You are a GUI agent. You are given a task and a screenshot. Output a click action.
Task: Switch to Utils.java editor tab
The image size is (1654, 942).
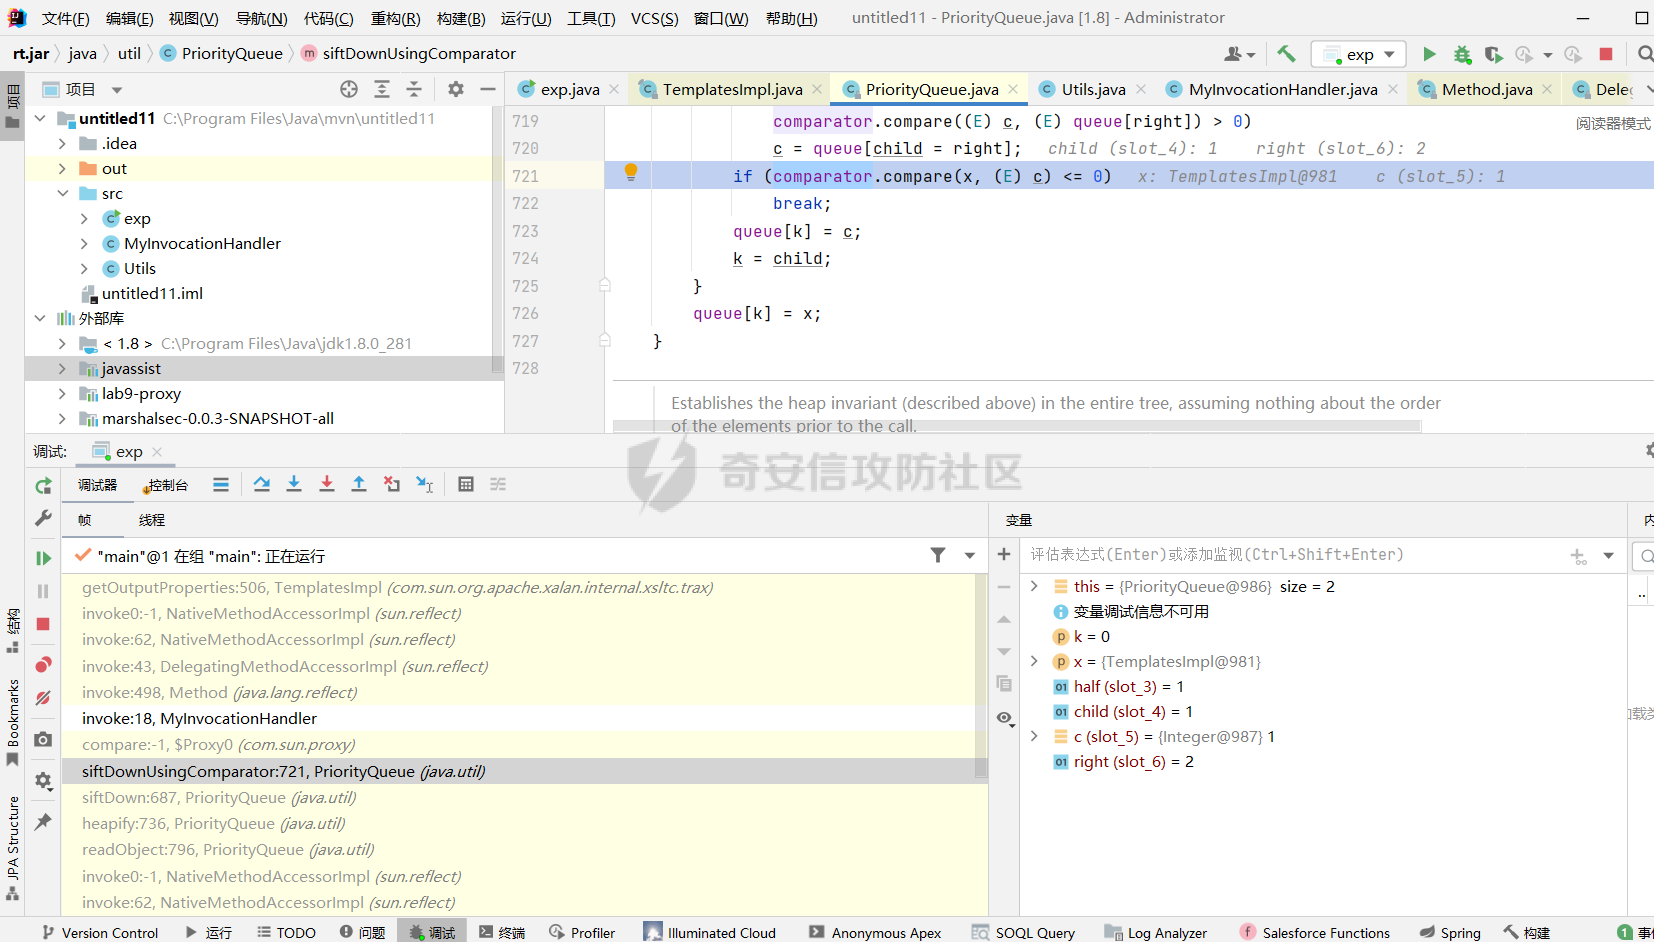(x=1093, y=89)
